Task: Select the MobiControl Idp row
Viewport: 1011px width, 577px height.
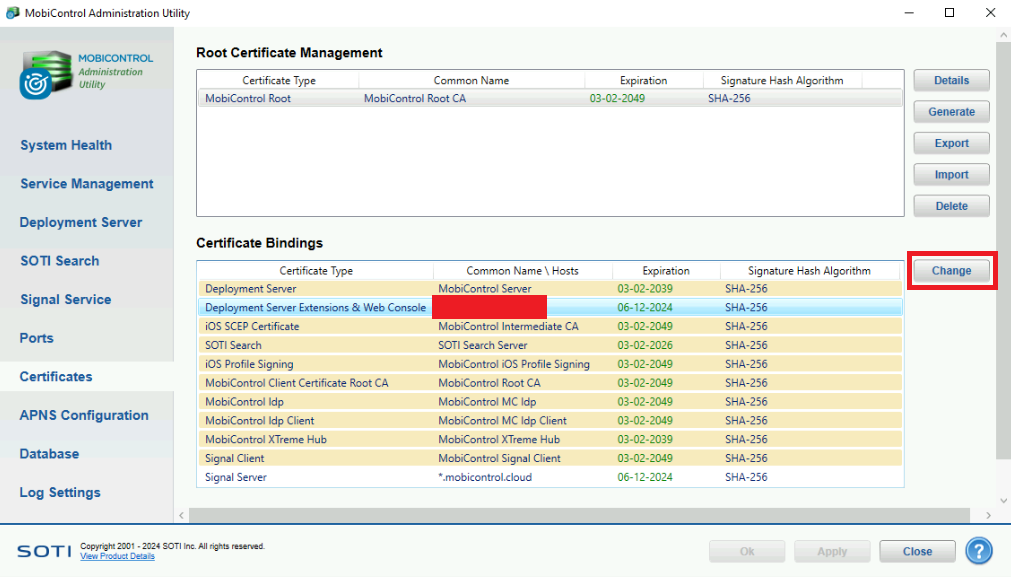Action: (550, 402)
